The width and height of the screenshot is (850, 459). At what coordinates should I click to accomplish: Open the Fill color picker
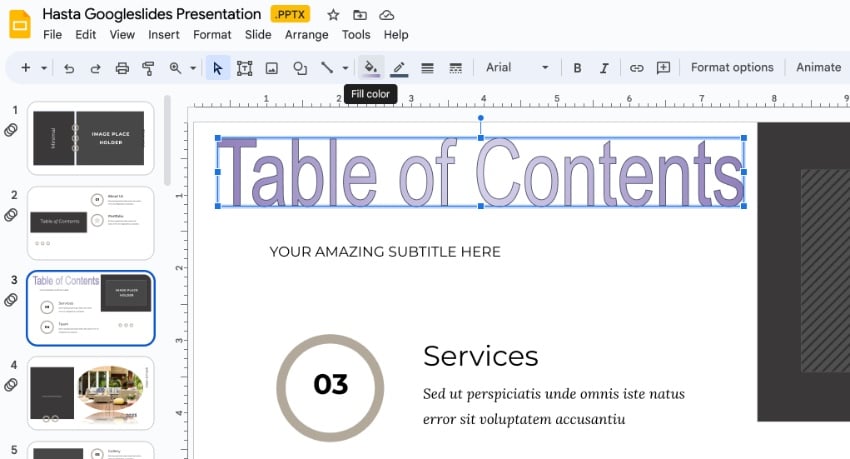pos(371,68)
